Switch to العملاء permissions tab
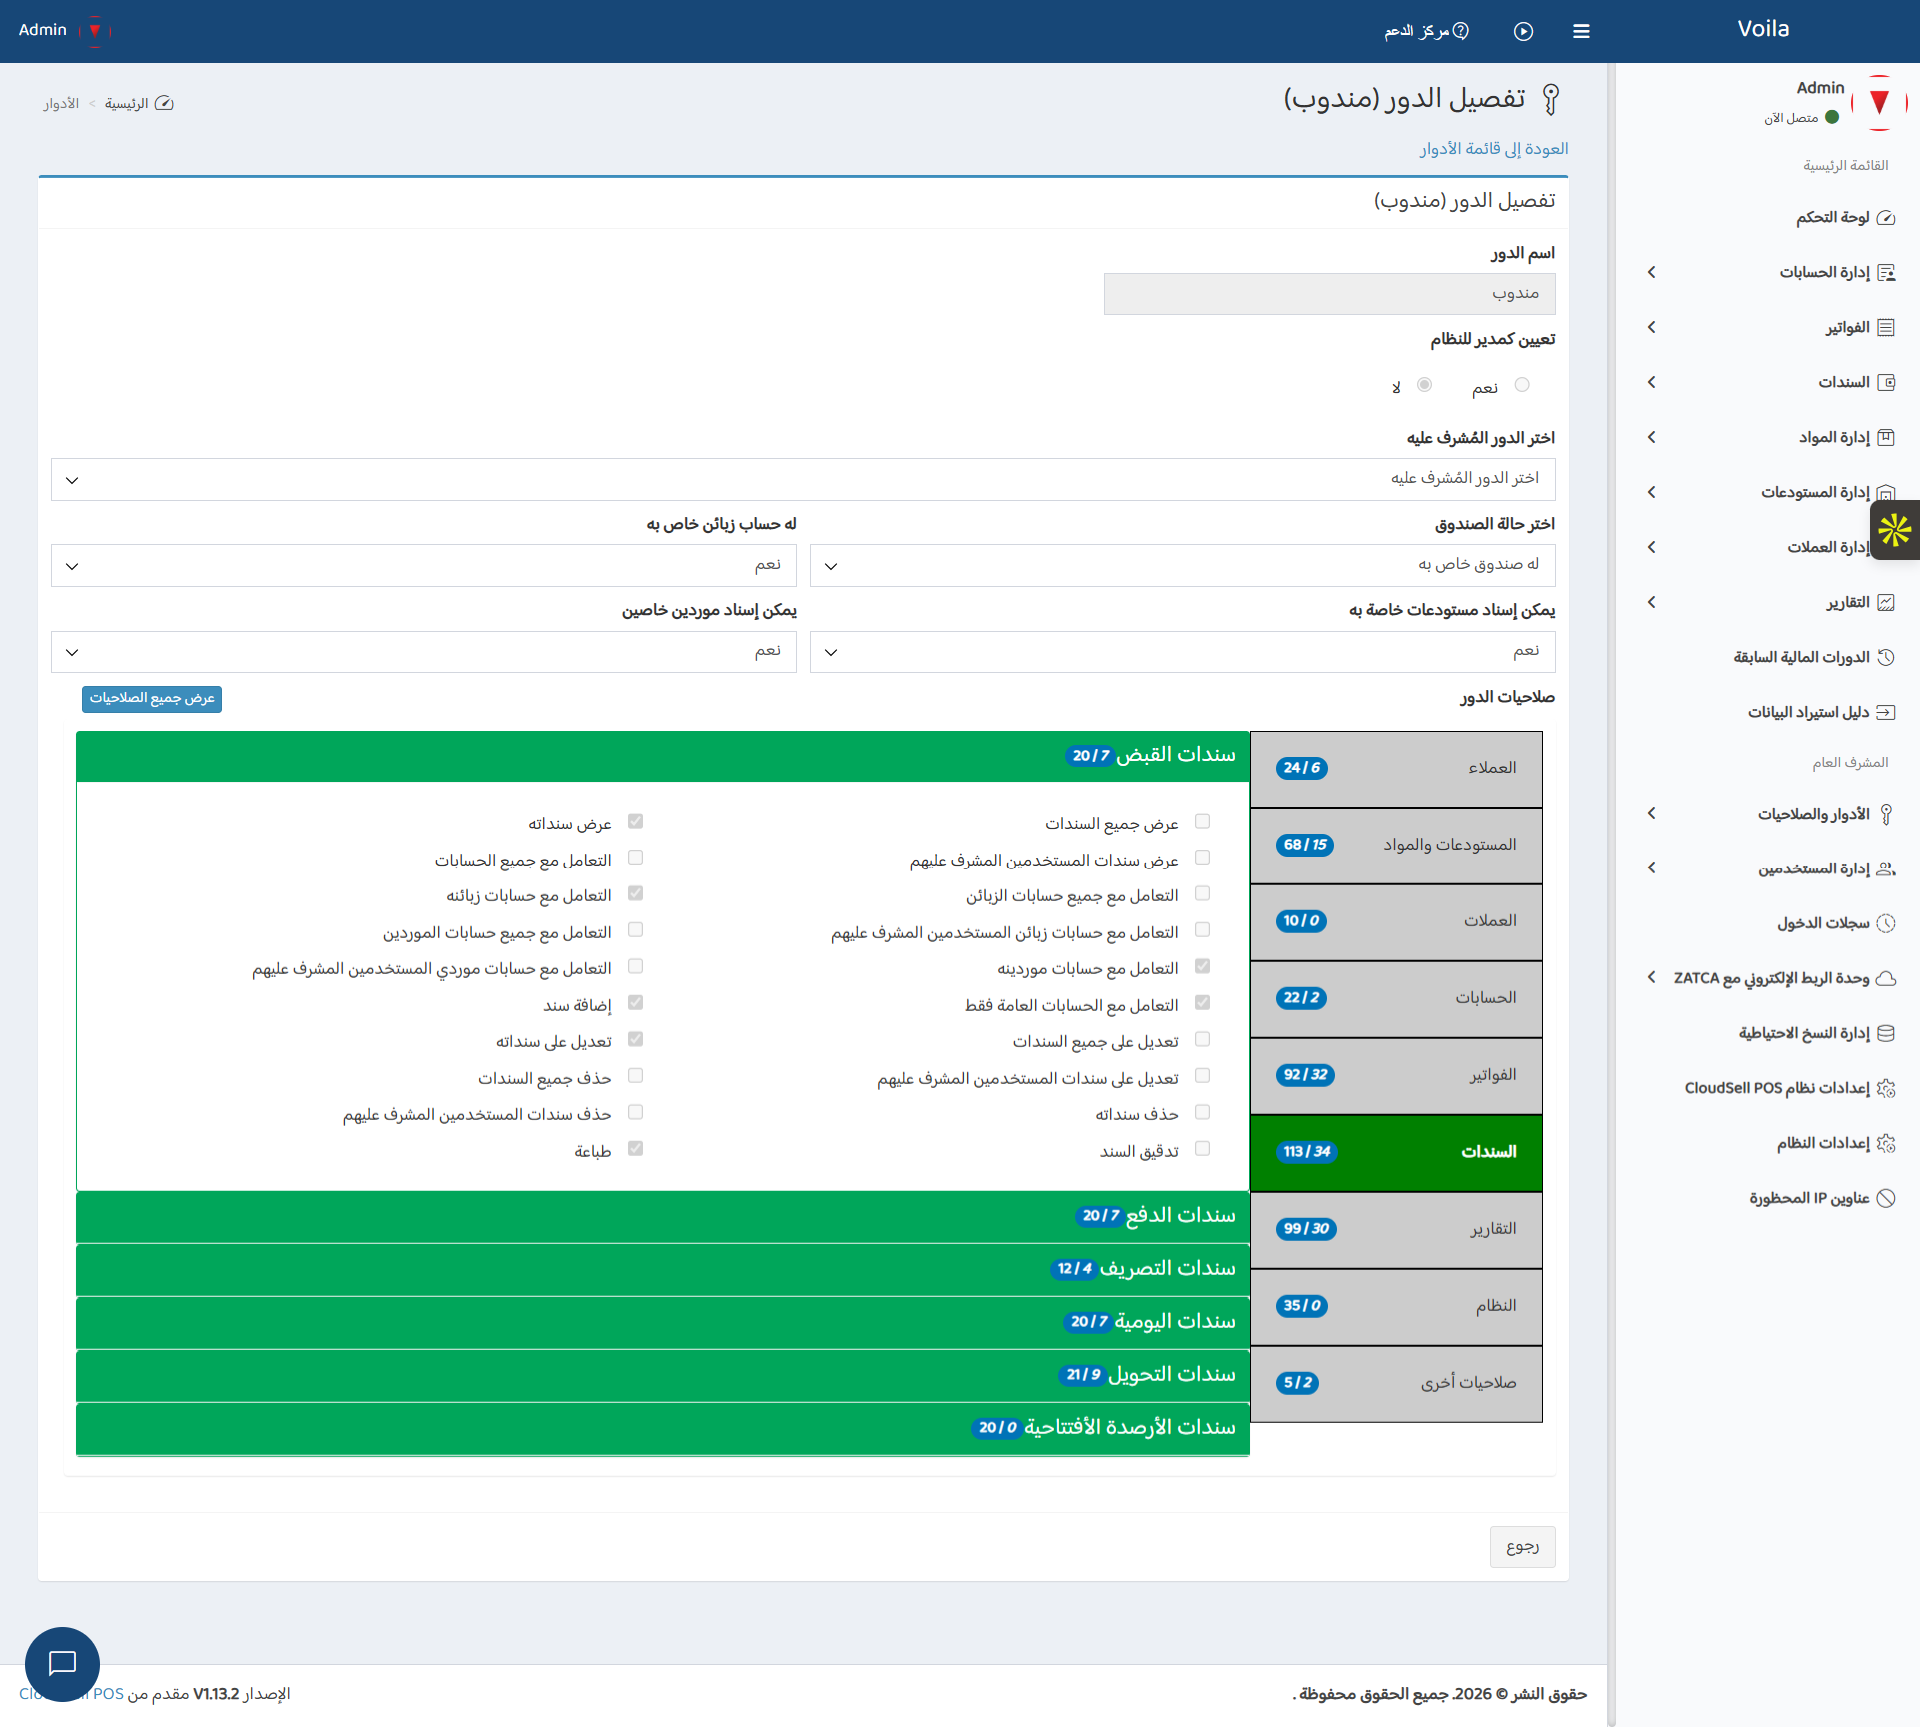 click(x=1396, y=768)
